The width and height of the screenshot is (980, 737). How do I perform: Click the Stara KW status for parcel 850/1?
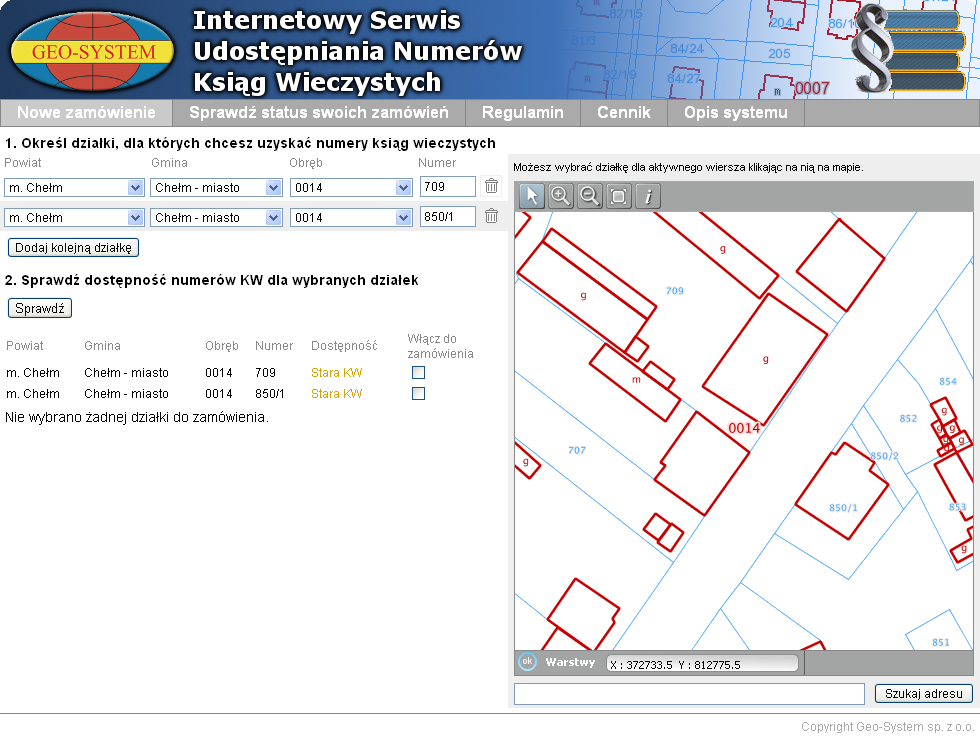(336, 394)
